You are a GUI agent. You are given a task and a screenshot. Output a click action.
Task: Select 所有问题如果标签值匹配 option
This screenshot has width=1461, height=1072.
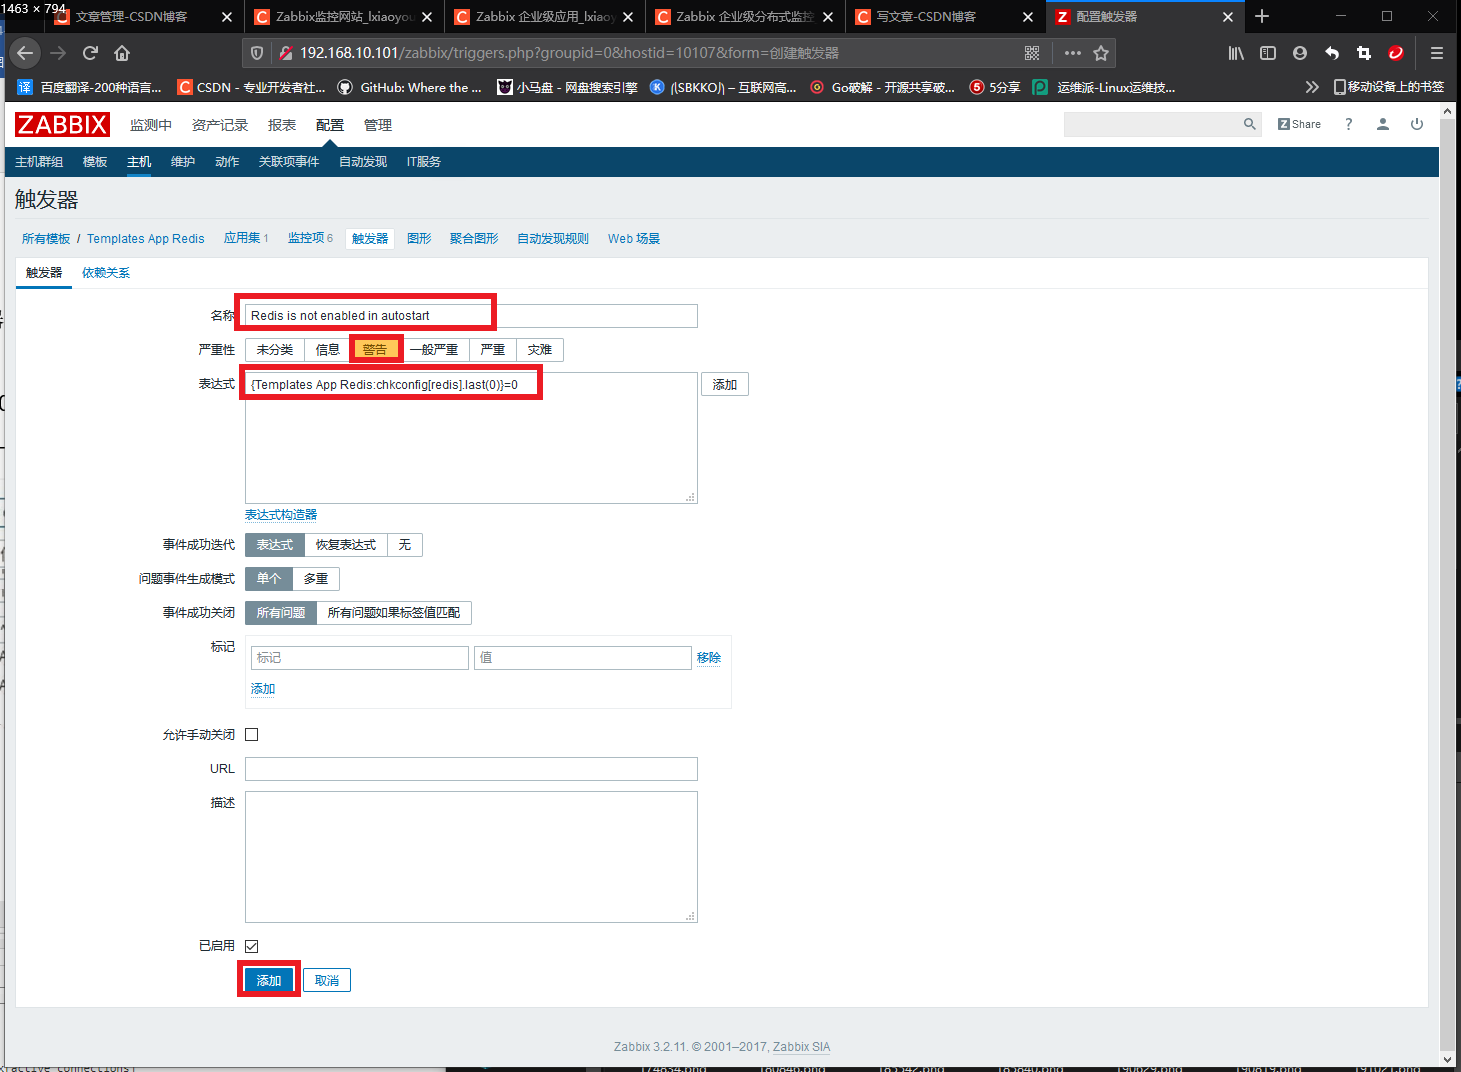(x=394, y=613)
